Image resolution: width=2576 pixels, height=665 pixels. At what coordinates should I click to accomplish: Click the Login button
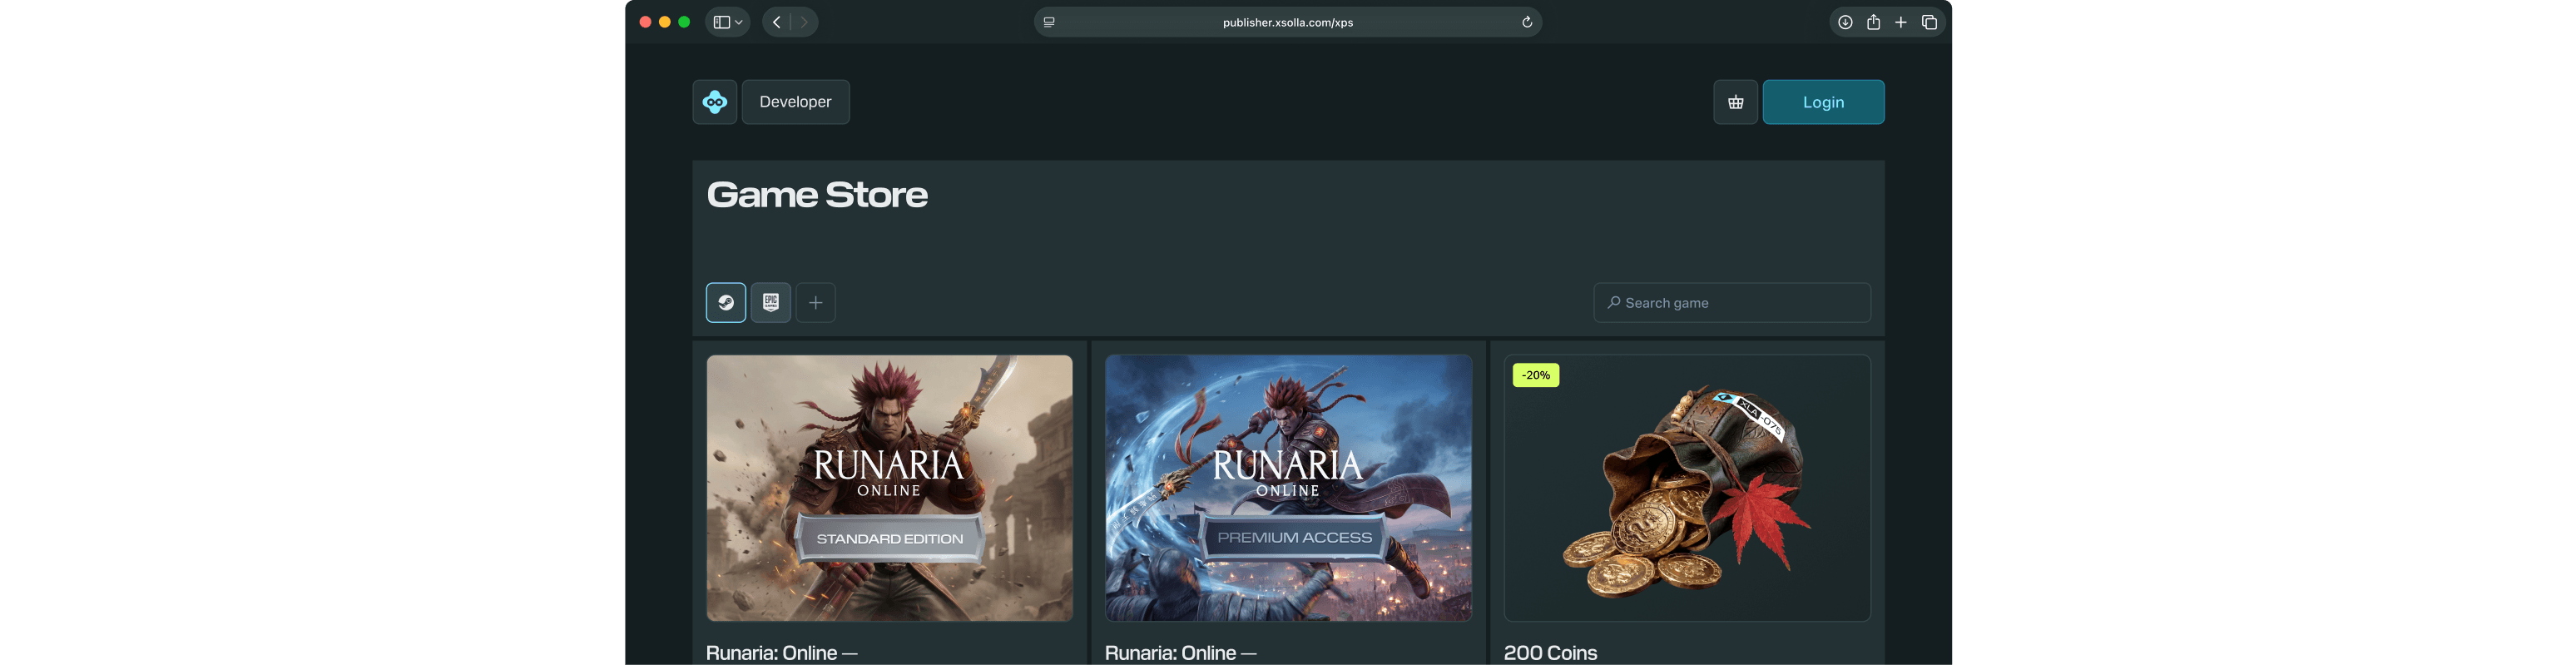1823,102
